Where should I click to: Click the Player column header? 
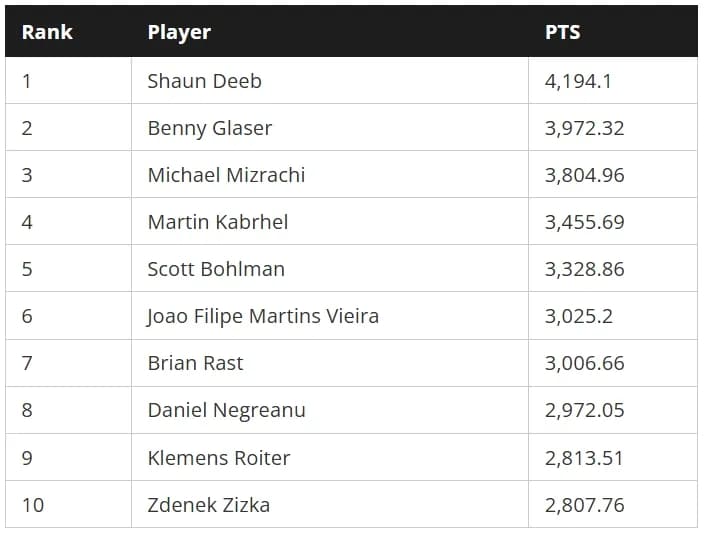click(x=179, y=32)
